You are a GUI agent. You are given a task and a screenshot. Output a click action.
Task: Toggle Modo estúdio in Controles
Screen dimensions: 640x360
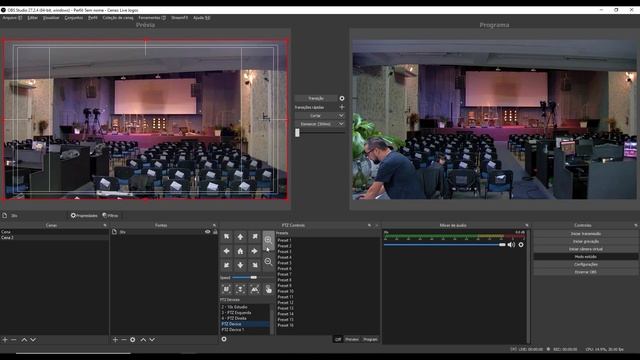586,257
